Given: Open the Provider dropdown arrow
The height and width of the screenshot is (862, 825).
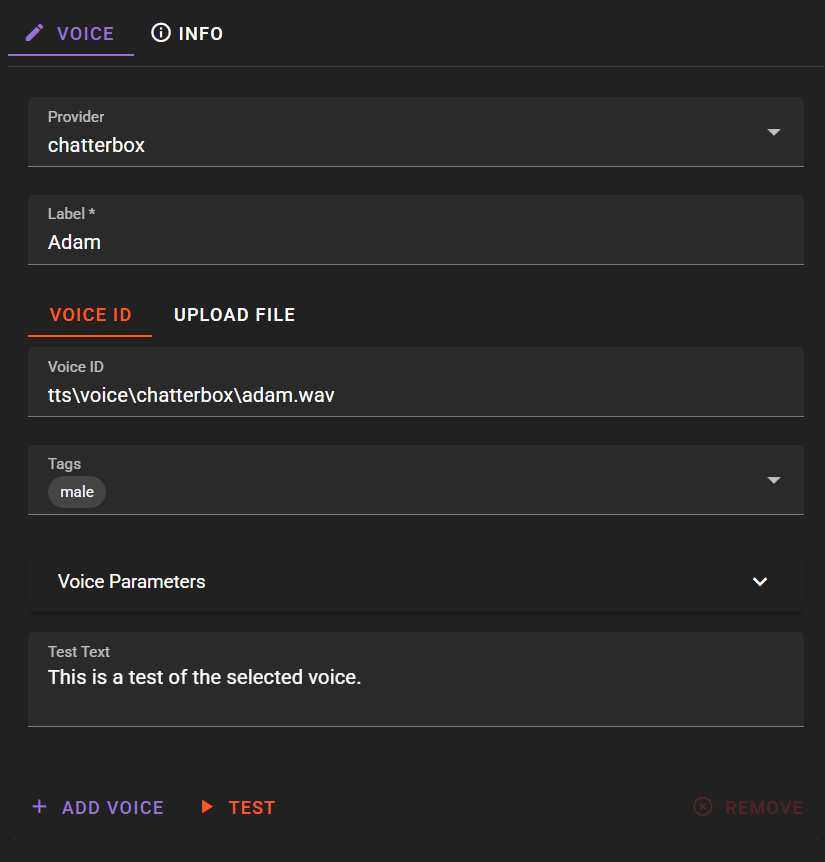Looking at the screenshot, I should (x=774, y=132).
